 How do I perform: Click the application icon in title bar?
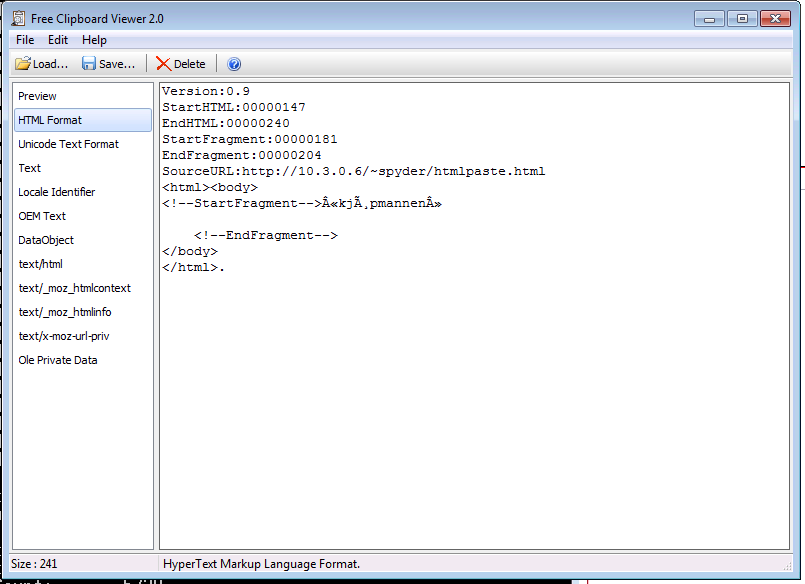(19, 19)
